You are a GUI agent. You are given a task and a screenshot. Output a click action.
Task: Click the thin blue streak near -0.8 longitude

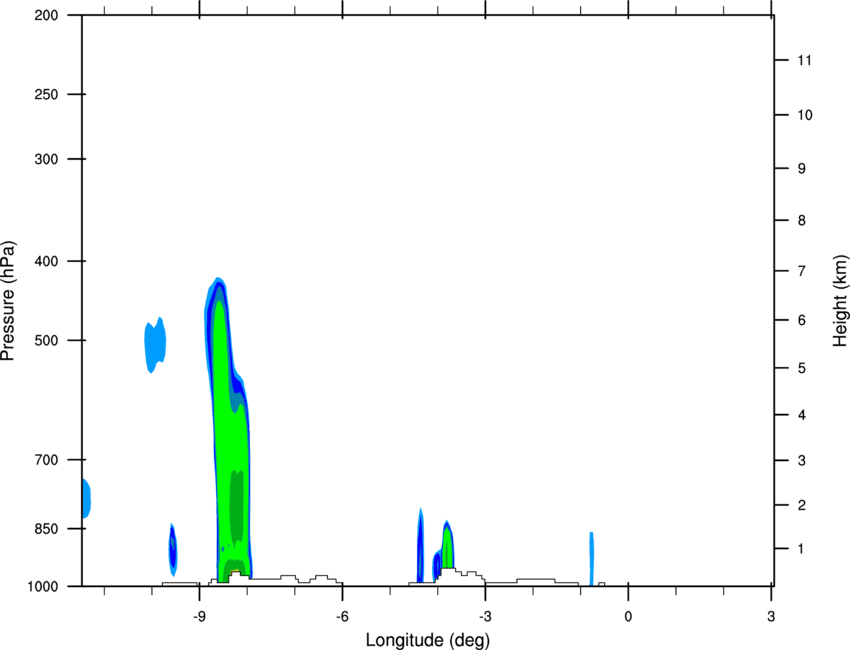coord(591,558)
